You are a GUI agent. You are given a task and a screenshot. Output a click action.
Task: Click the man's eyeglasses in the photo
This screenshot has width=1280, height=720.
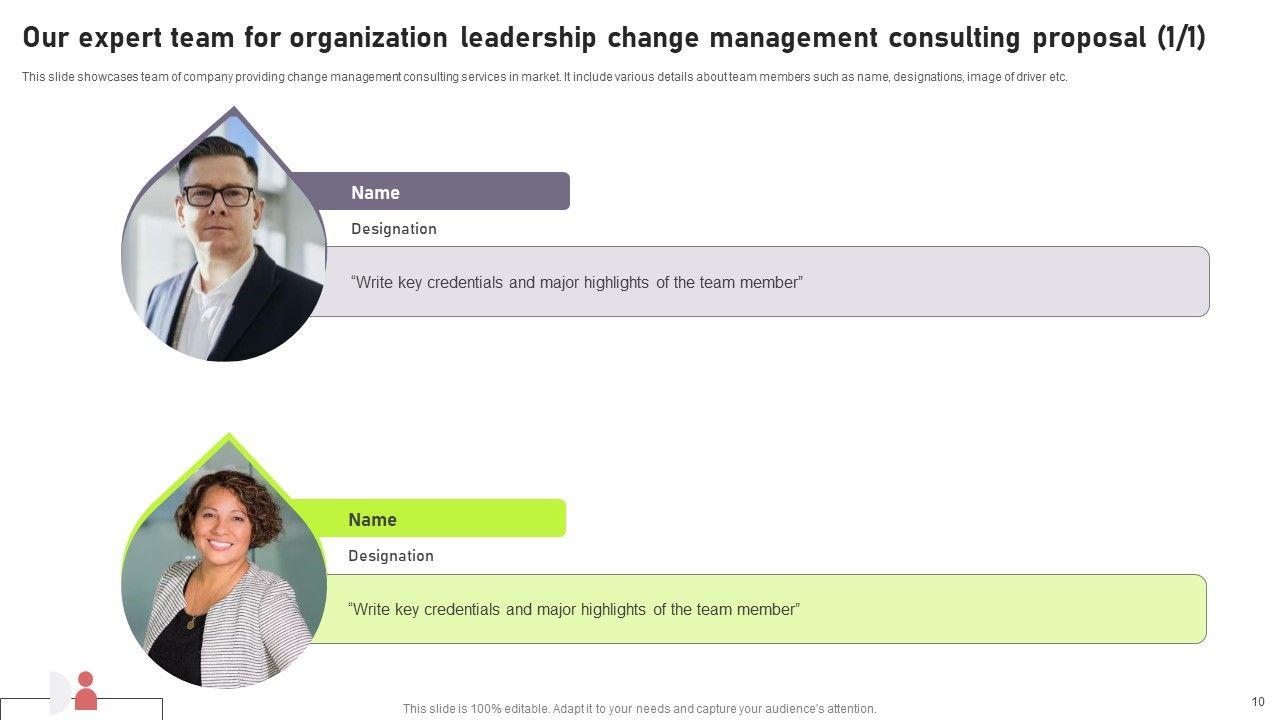(218, 195)
